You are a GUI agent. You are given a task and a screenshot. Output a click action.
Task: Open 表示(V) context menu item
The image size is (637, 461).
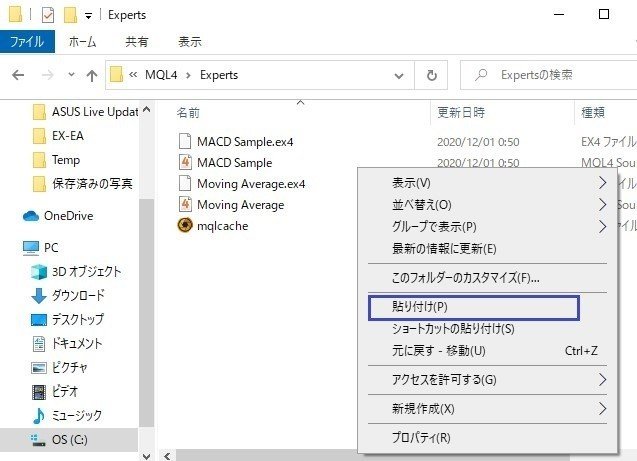(x=488, y=183)
